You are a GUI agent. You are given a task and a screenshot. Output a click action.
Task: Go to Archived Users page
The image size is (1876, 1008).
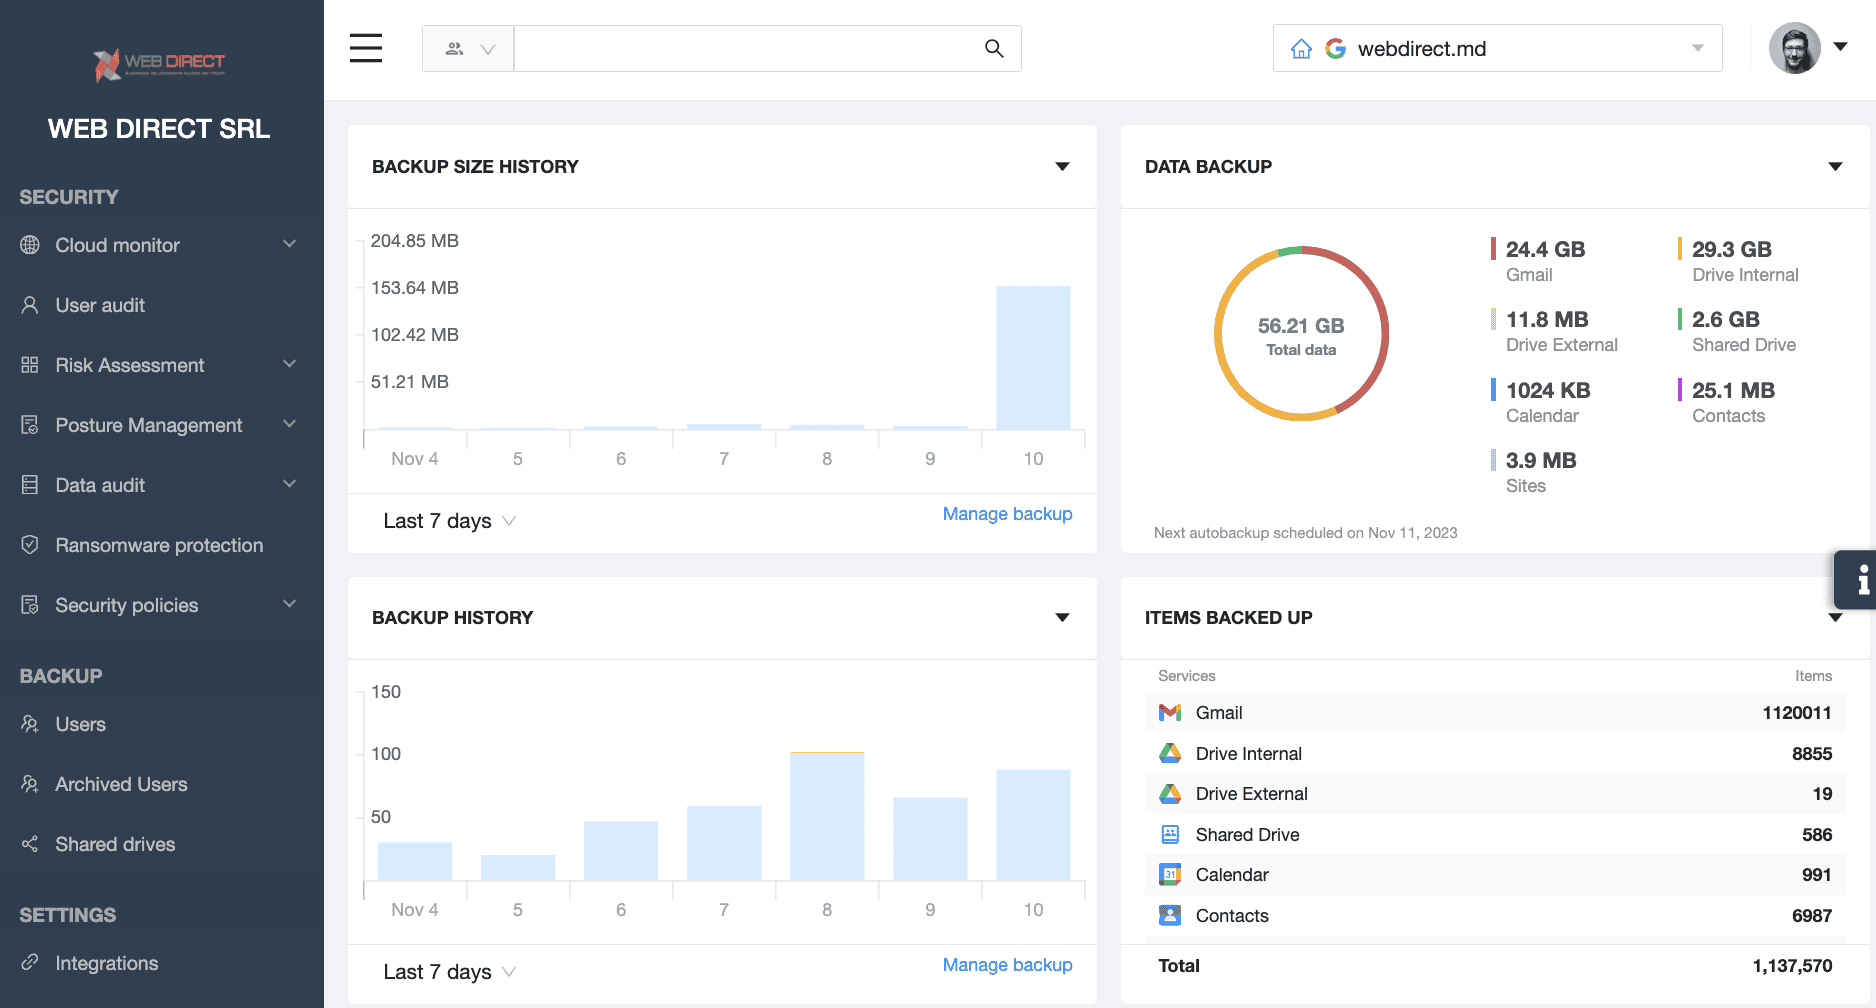click(121, 784)
